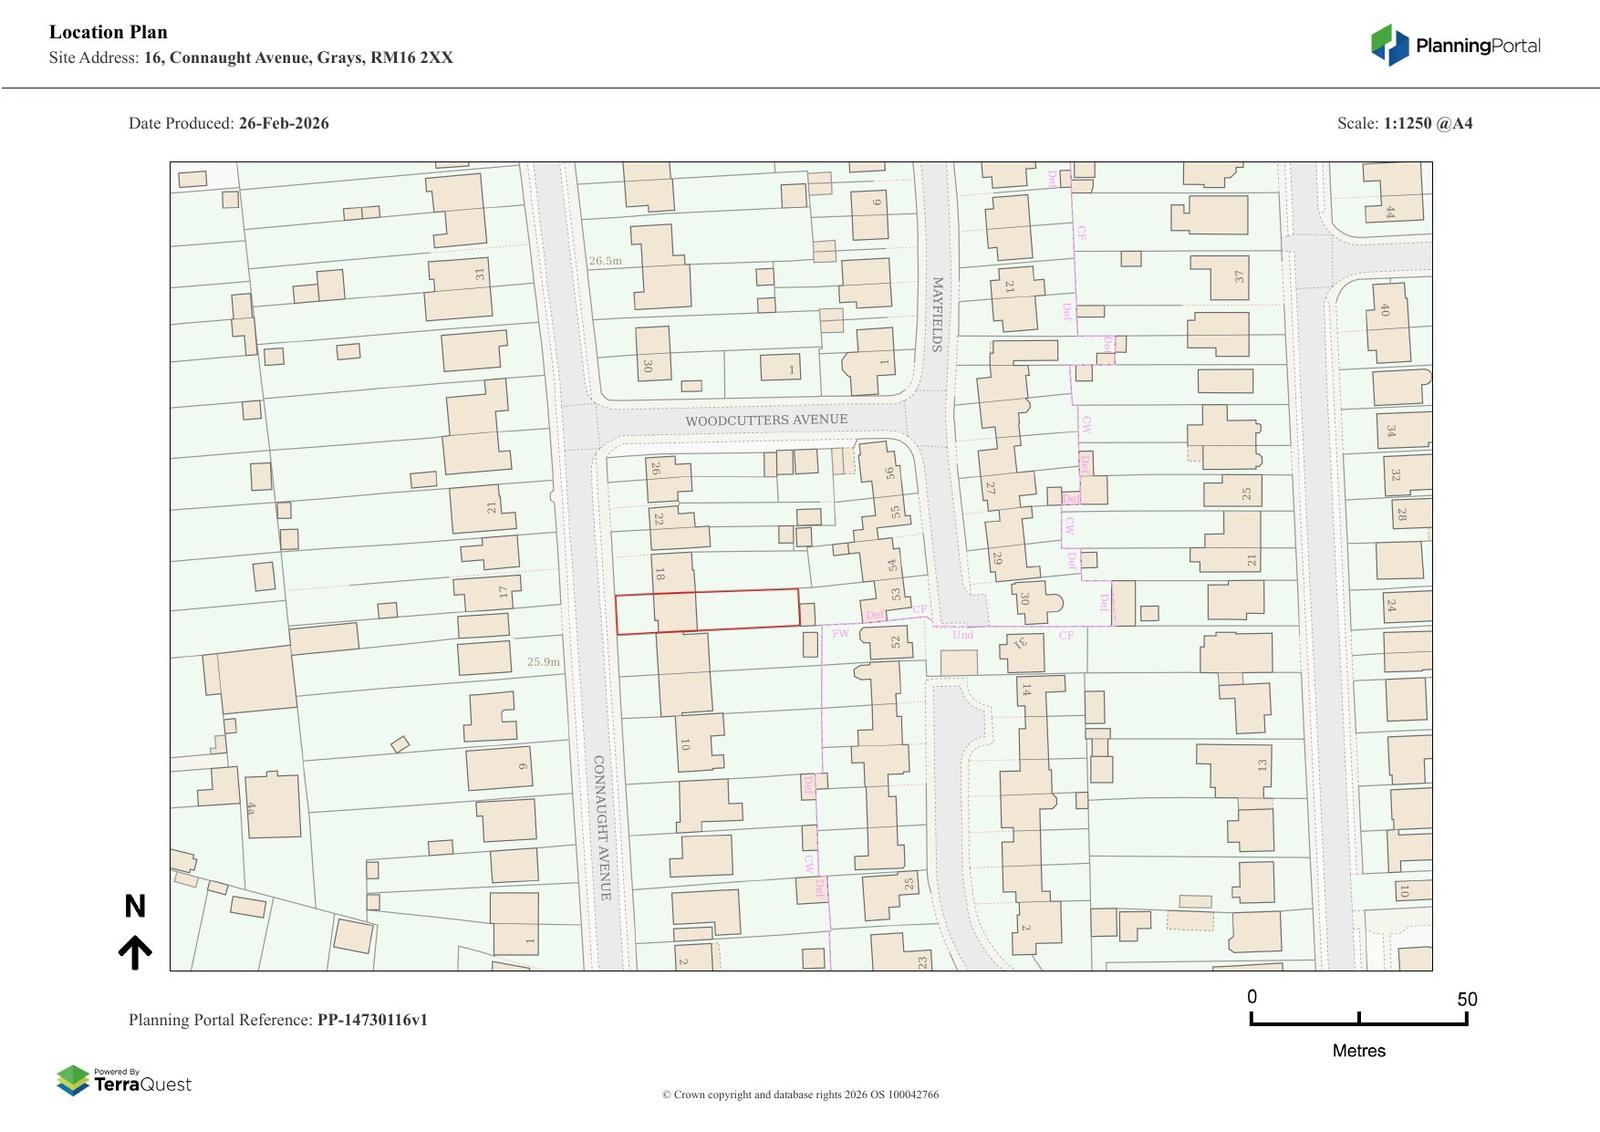This screenshot has width=1600, height=1132.
Task: Click the north arrow symbol
Action: (135, 952)
